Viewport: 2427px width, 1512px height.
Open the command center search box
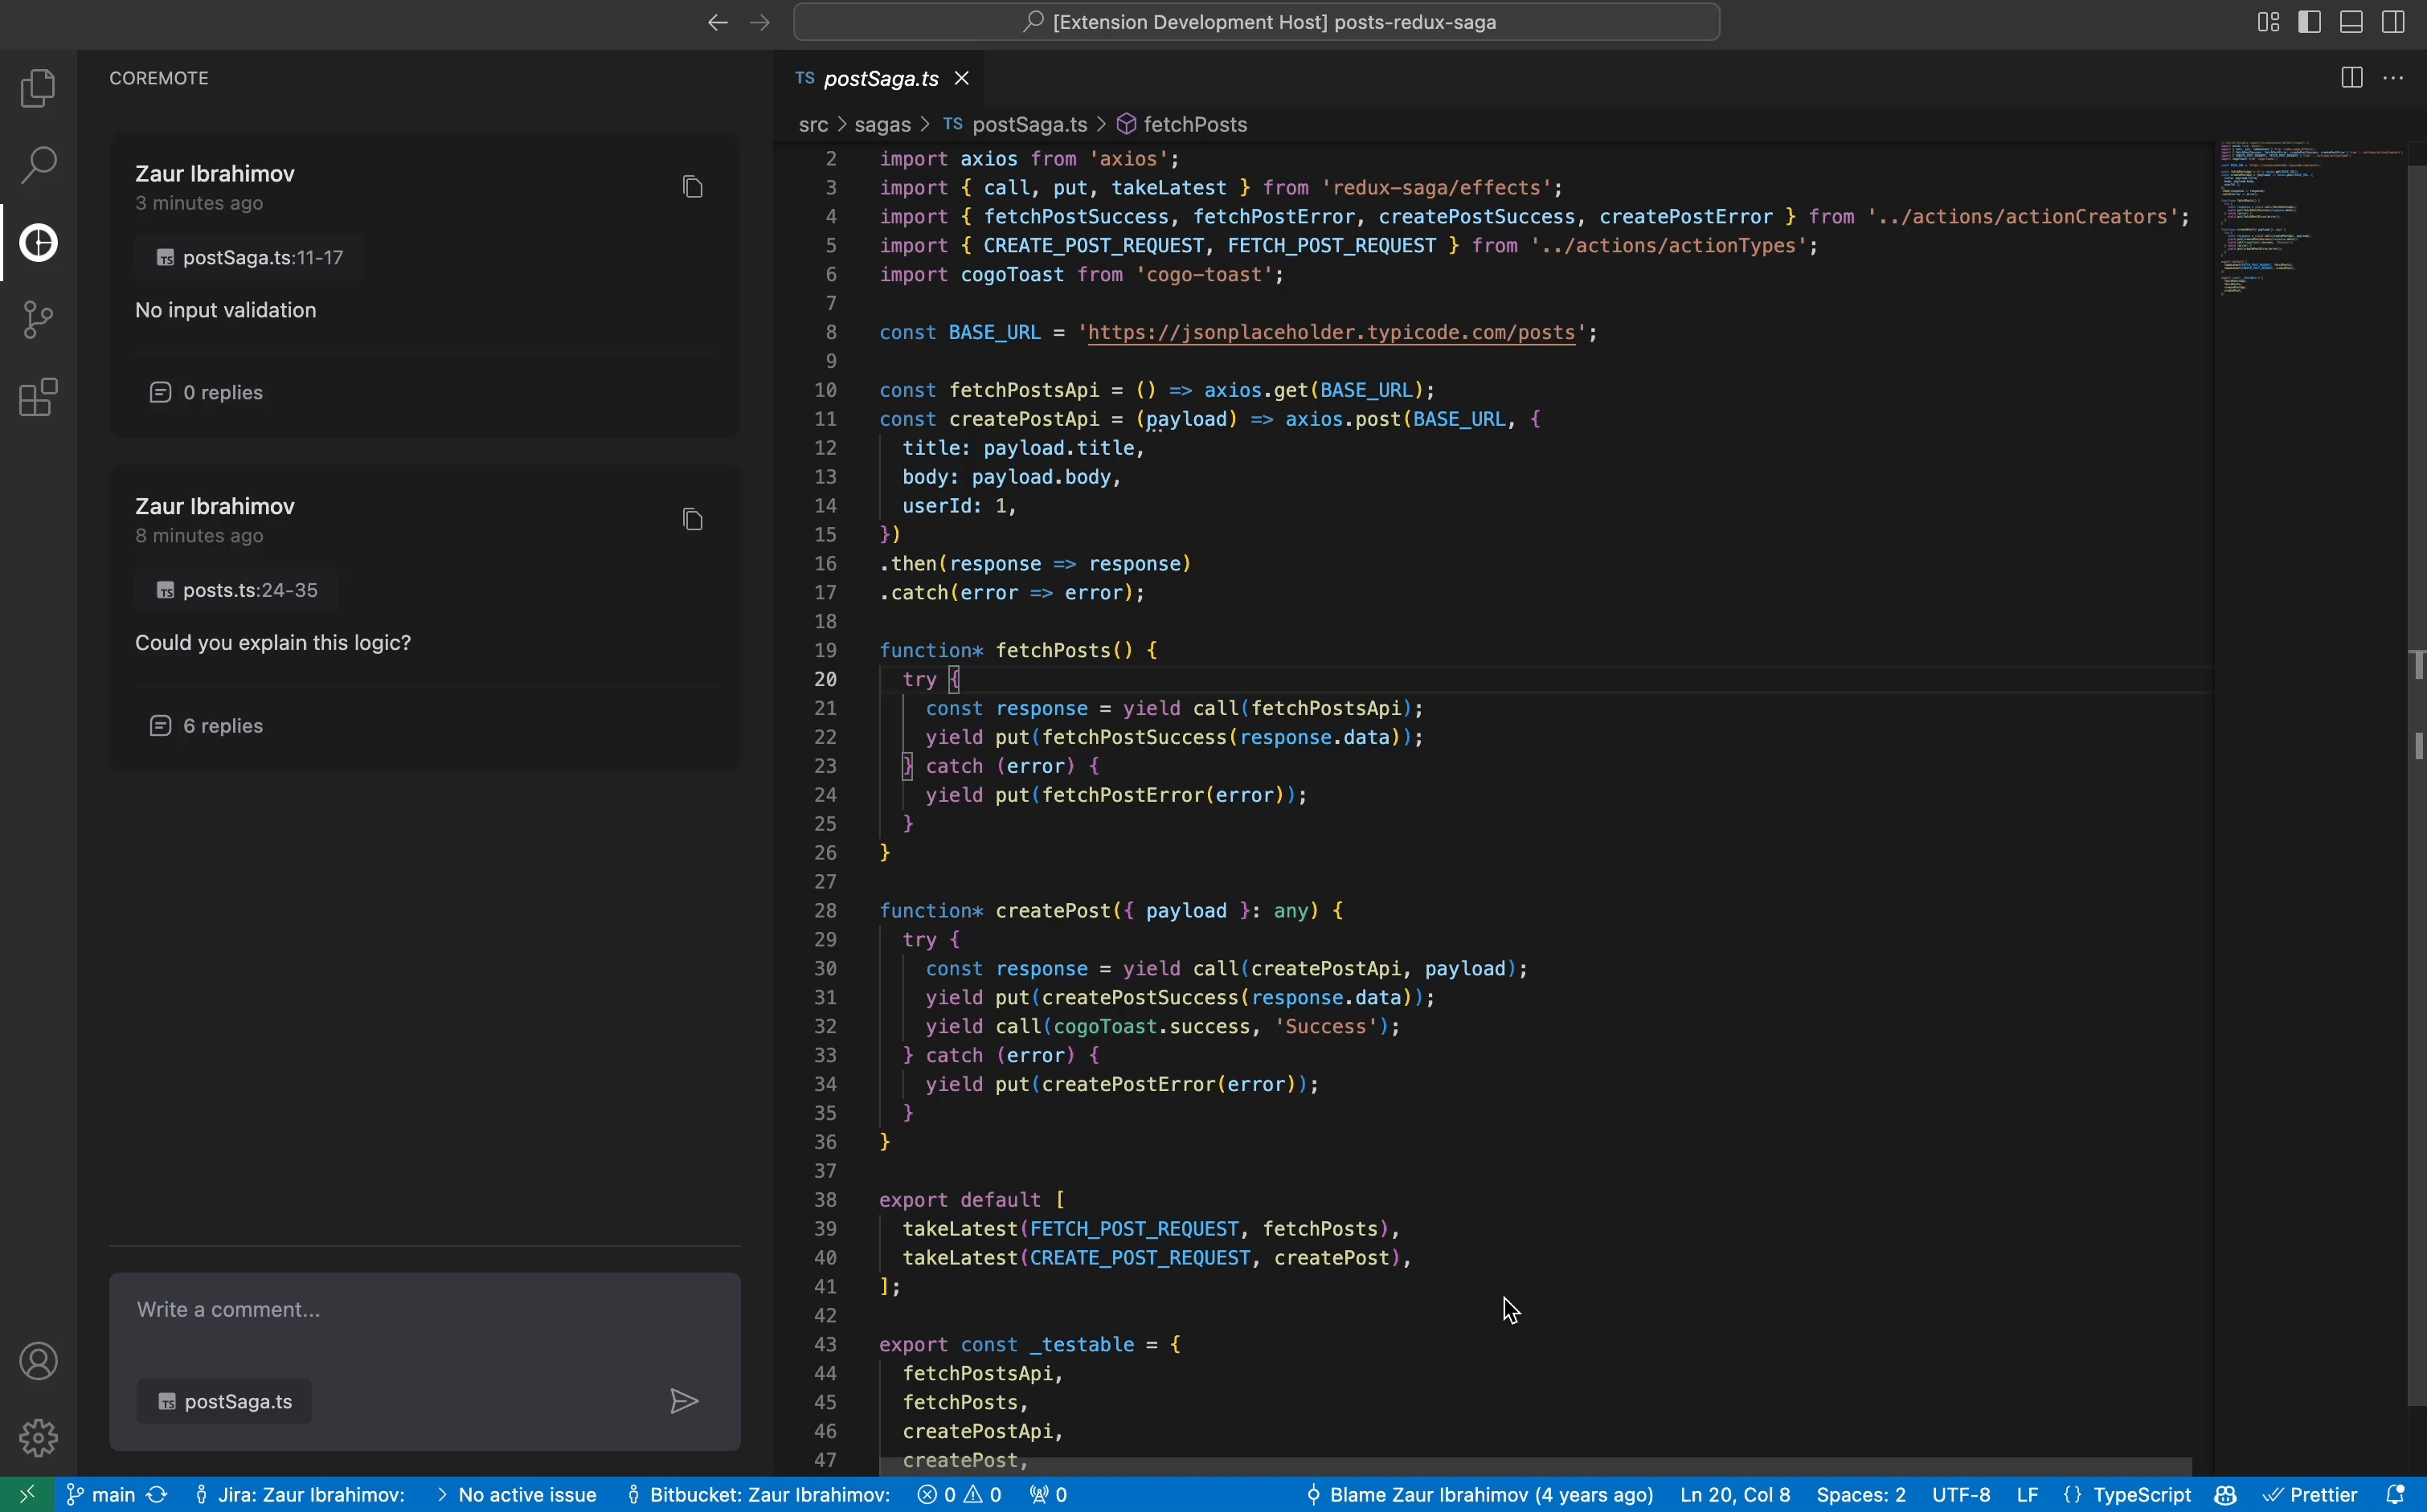(x=1256, y=22)
